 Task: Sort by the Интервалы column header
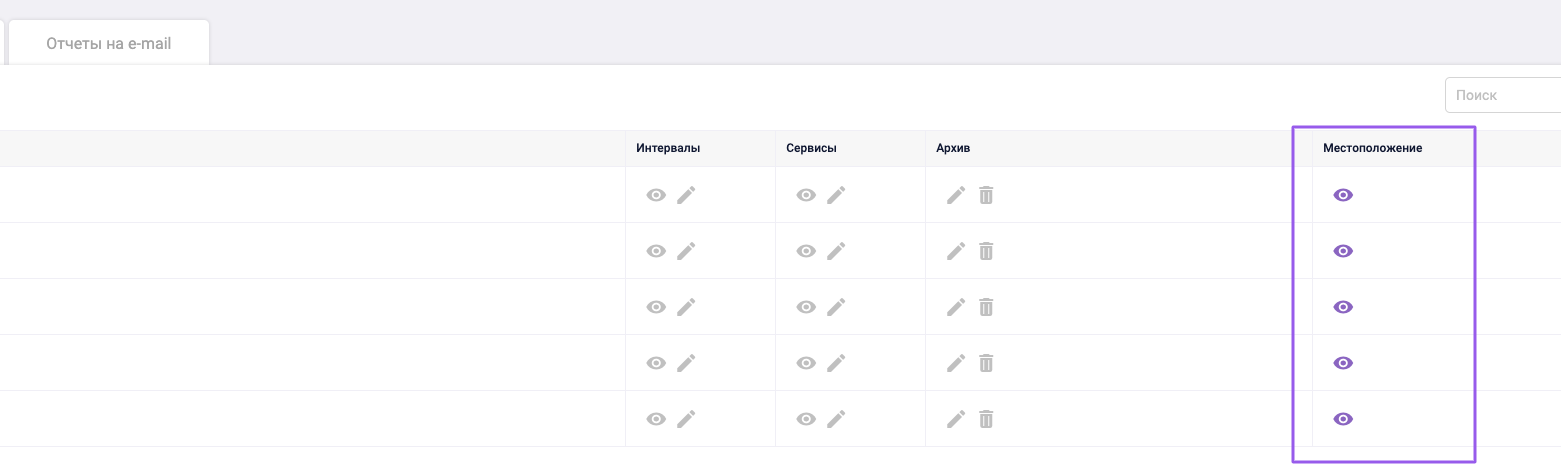click(668, 148)
